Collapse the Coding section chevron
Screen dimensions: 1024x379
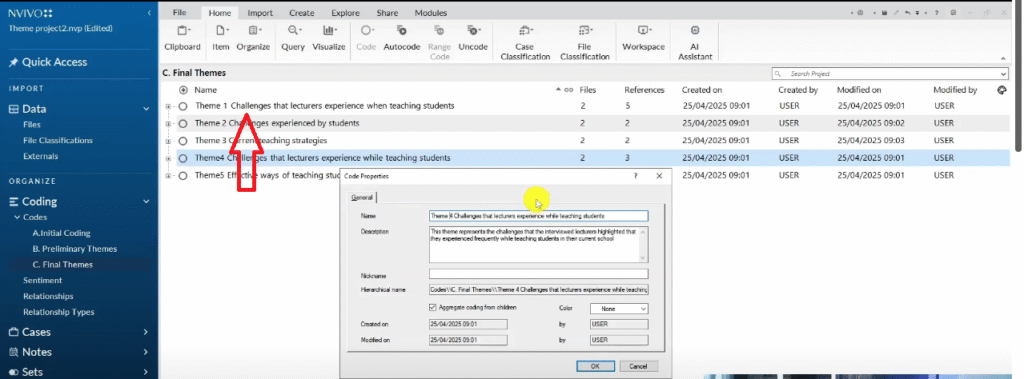[x=146, y=202]
